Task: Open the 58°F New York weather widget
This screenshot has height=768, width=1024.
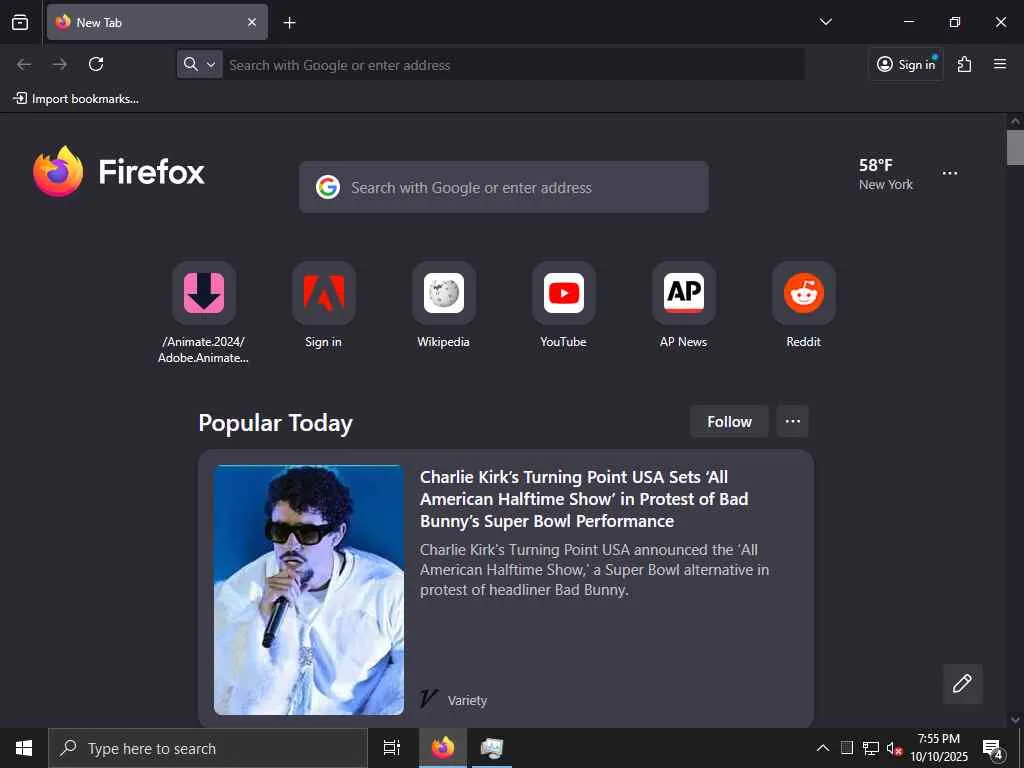Action: click(886, 174)
